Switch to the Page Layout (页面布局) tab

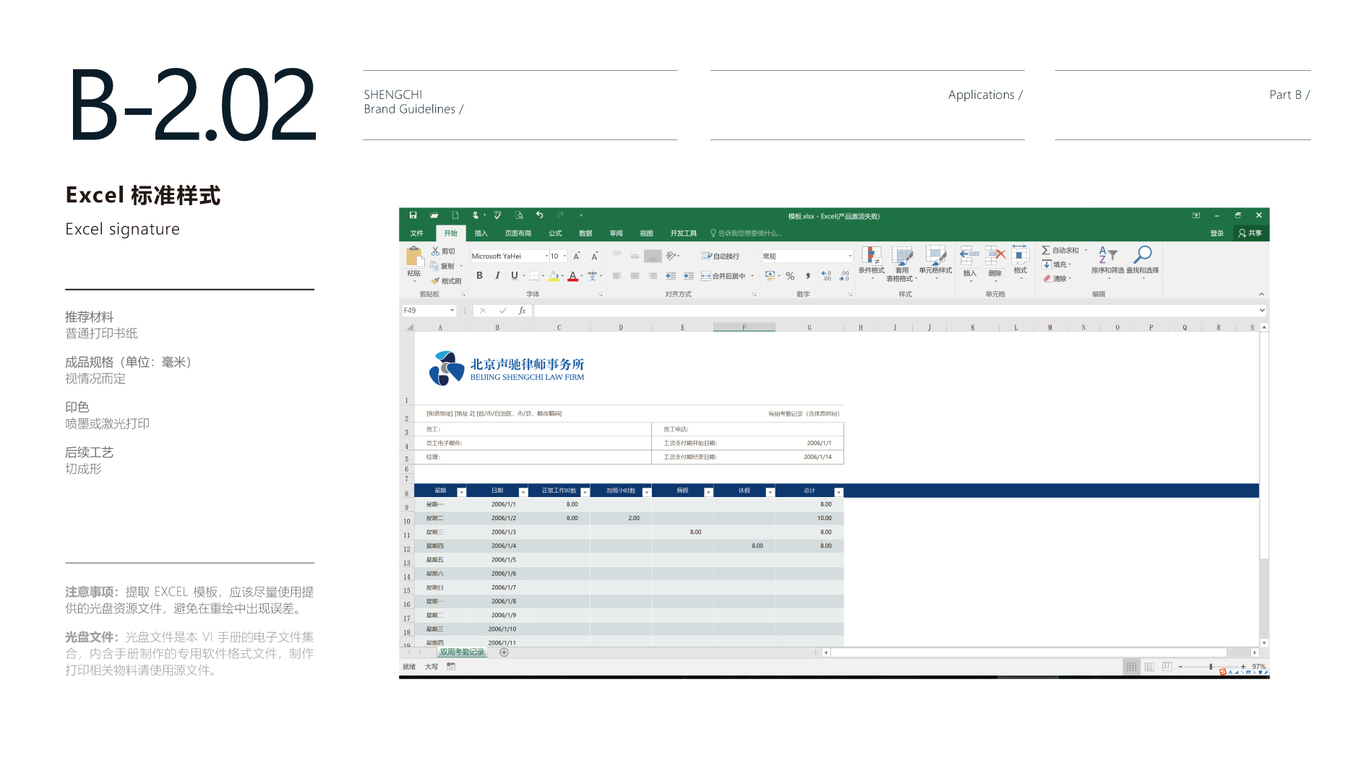click(518, 233)
